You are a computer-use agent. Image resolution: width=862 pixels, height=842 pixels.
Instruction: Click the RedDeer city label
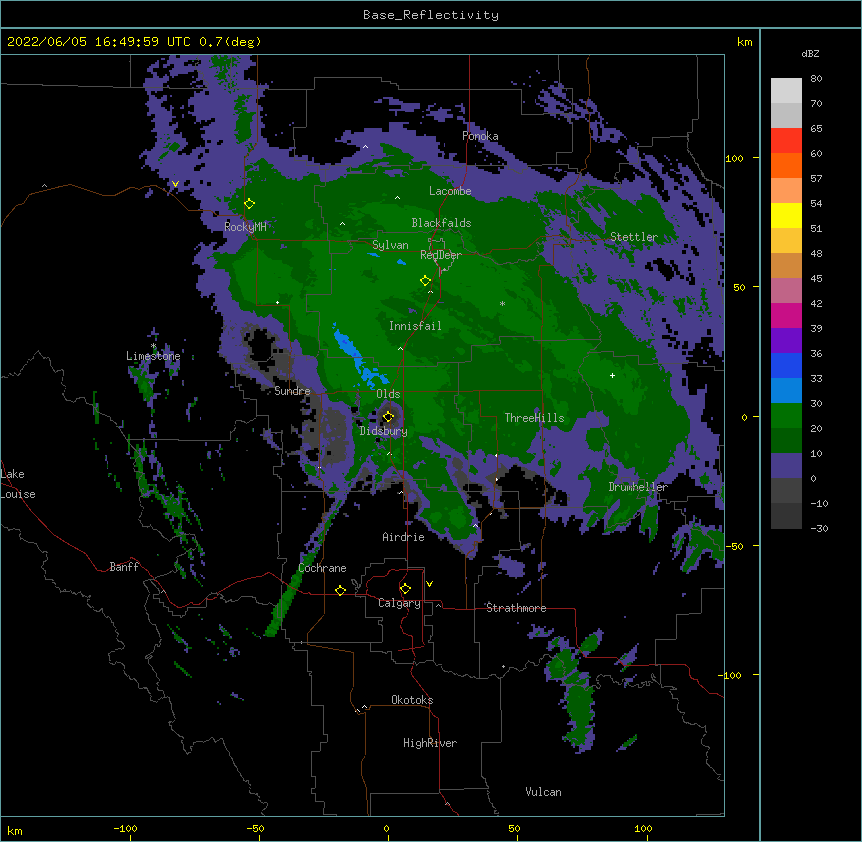pyautogui.click(x=441, y=255)
